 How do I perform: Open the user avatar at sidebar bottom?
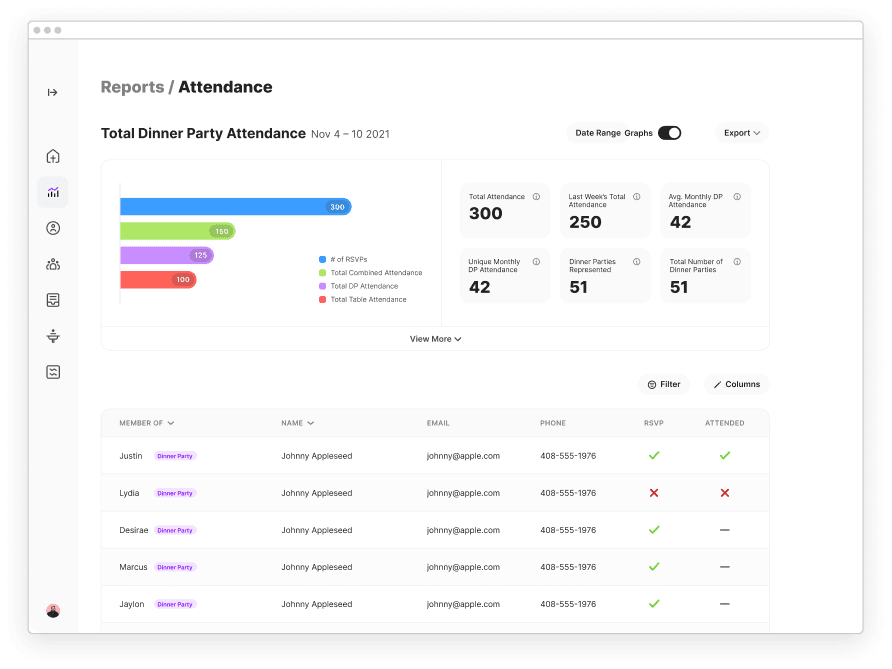click(x=53, y=610)
